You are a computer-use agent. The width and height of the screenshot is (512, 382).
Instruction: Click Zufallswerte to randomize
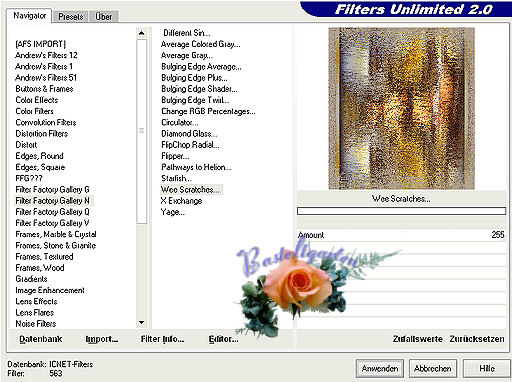point(417,339)
